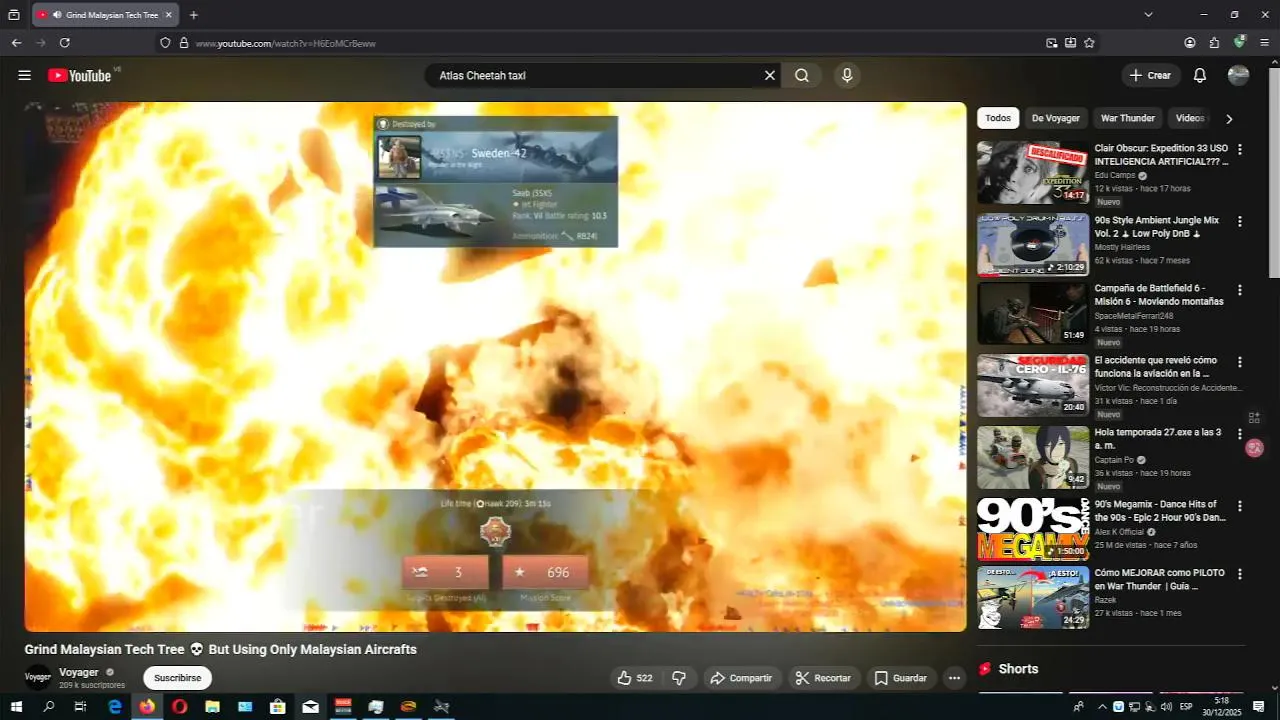Image resolution: width=1280 pixels, height=720 pixels.
Task: Click the address bar URL
Action: 286,43
